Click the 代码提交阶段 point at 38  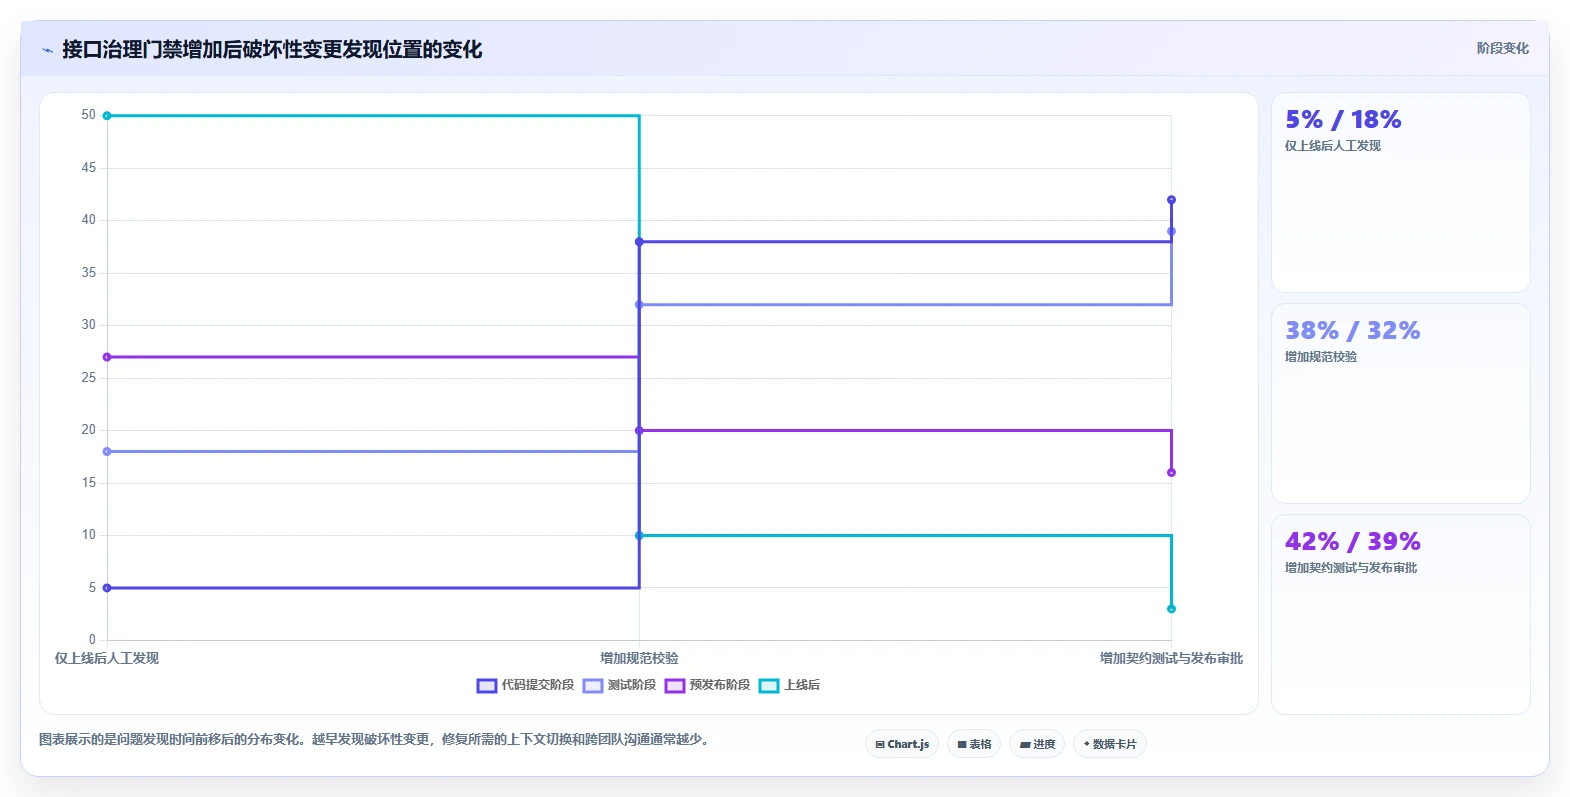pos(639,242)
